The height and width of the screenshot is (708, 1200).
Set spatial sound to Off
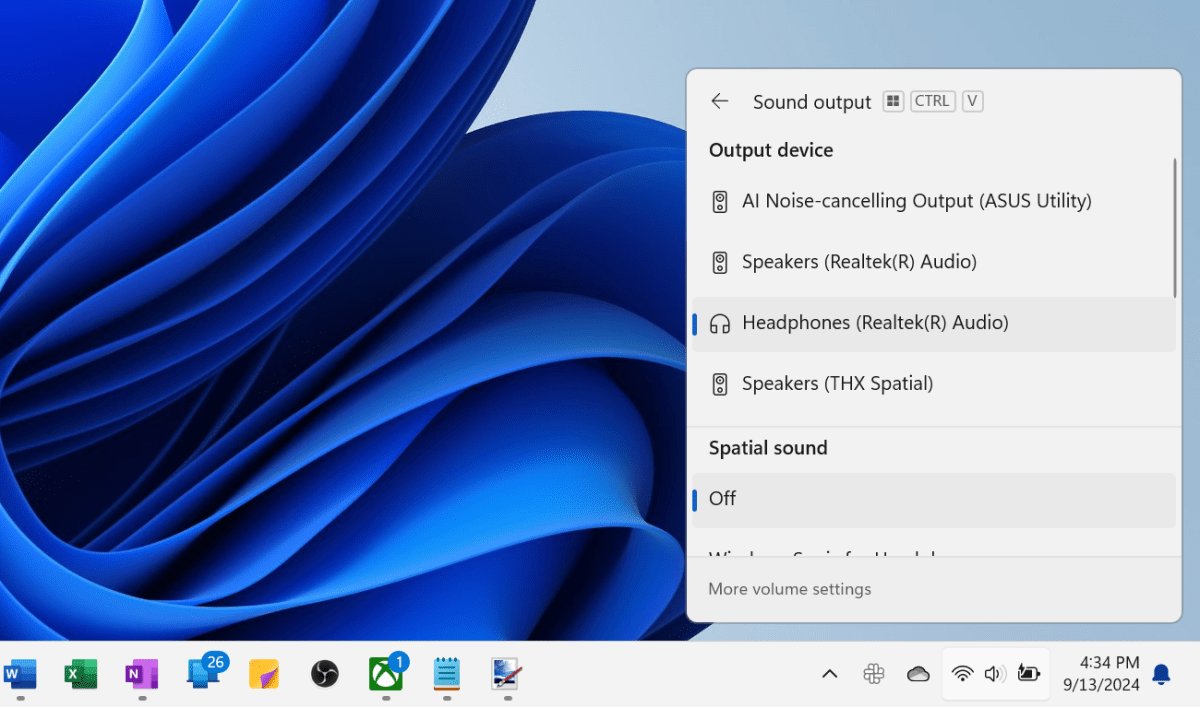pos(934,500)
